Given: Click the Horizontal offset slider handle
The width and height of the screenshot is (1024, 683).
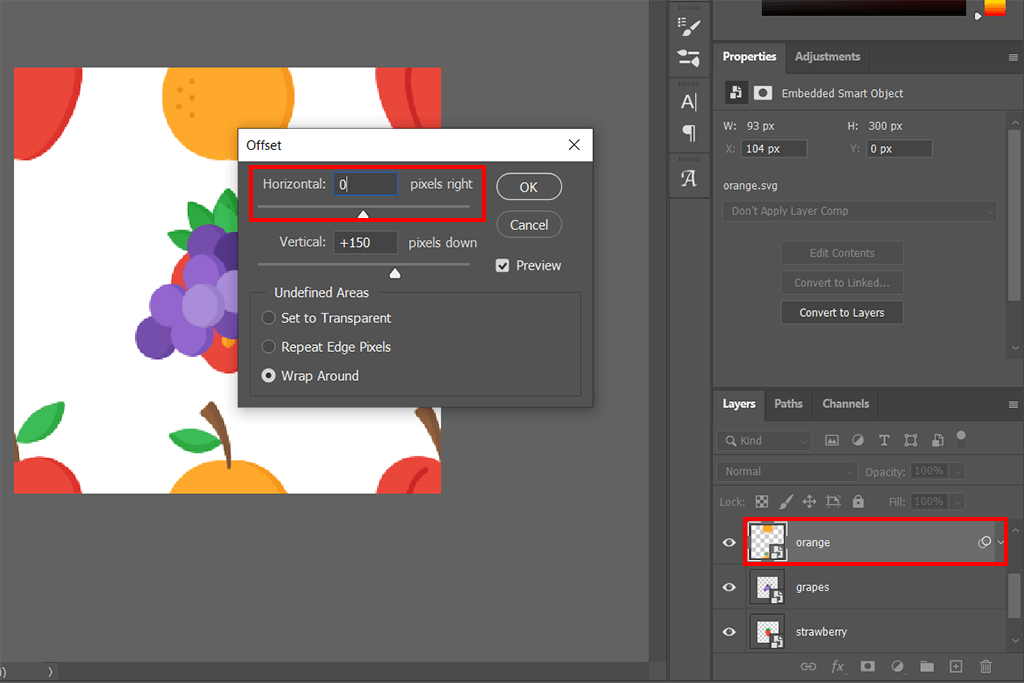Looking at the screenshot, I should 363,214.
